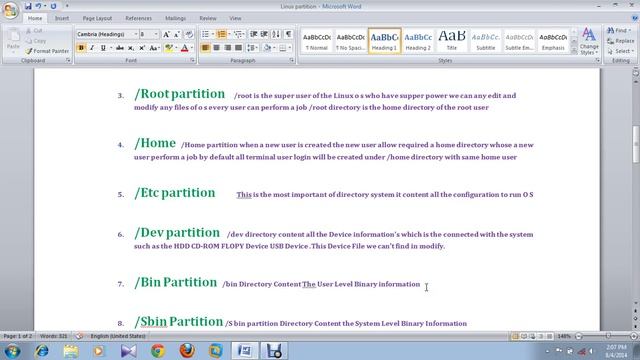Click the English (United States) language indicator
The image size is (640, 360).
[118, 336]
